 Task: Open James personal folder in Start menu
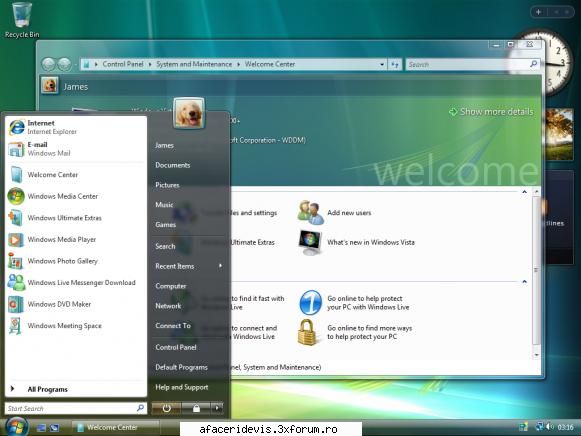(164, 145)
